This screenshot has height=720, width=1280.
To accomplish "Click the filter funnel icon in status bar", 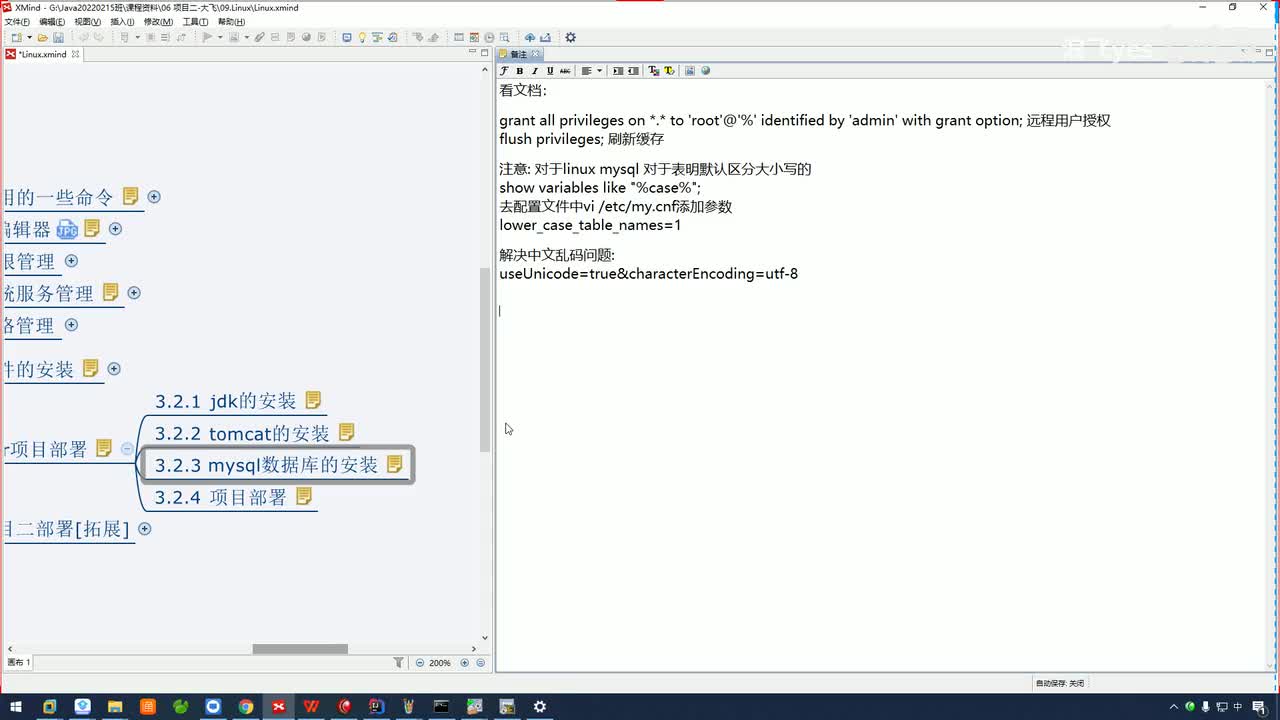I will (399, 662).
